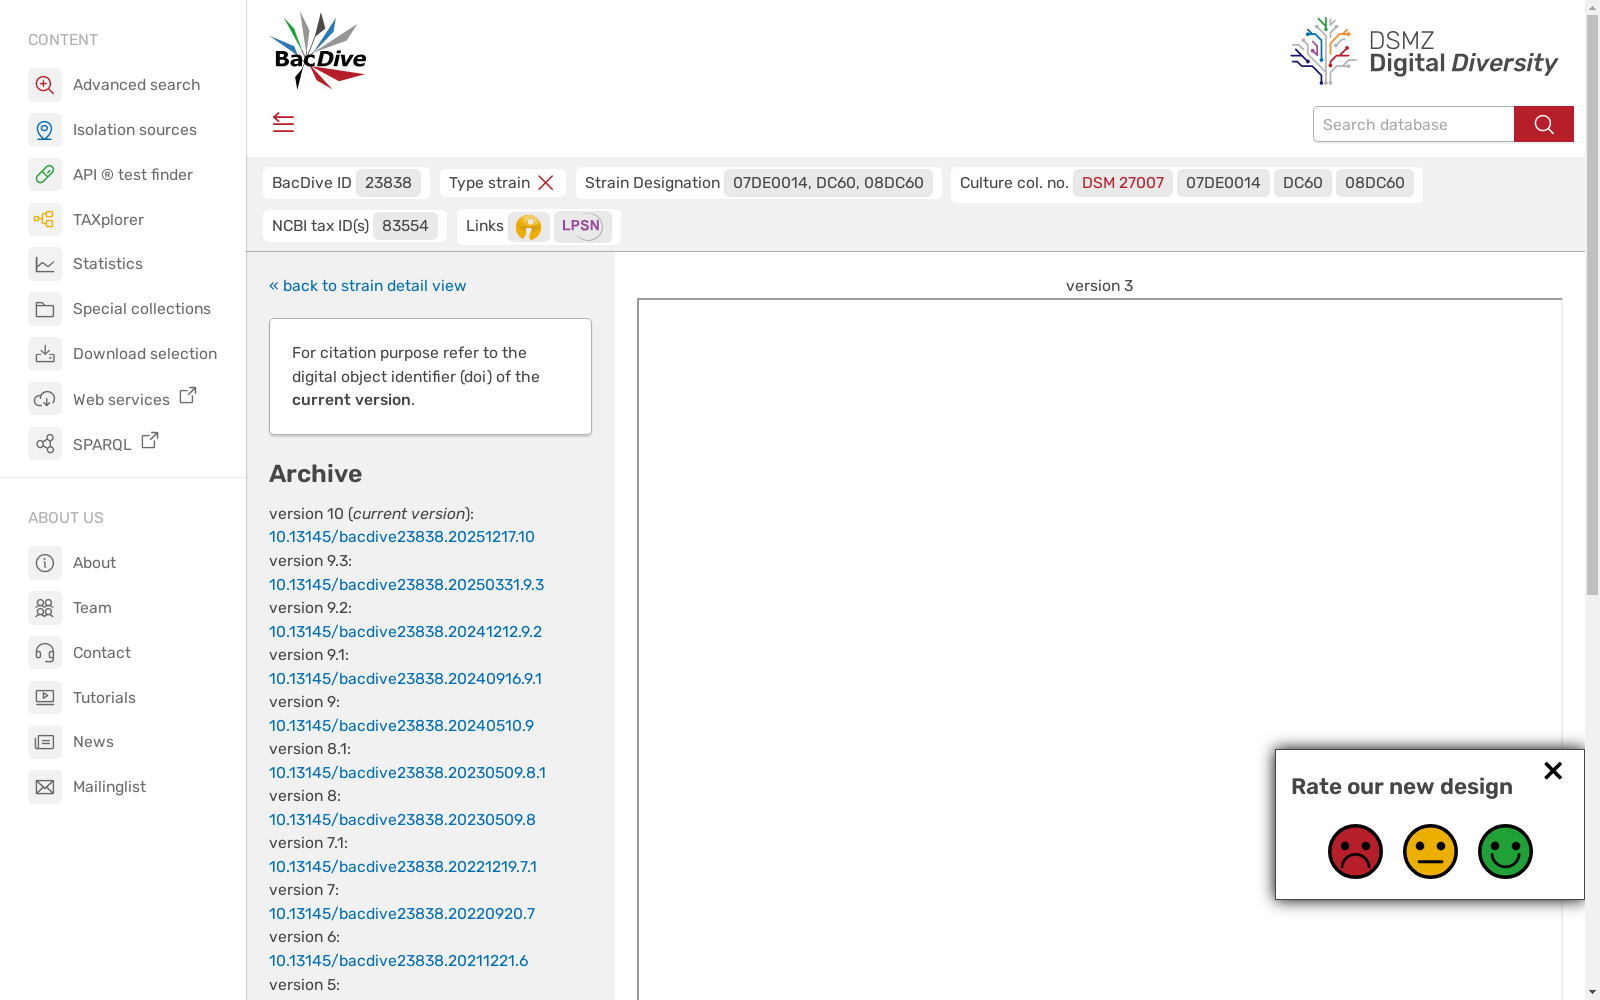The image size is (1600, 1000).
Task: Open DOI link 10.13145/bacdive23838.20250331.9.3
Action: point(406,585)
